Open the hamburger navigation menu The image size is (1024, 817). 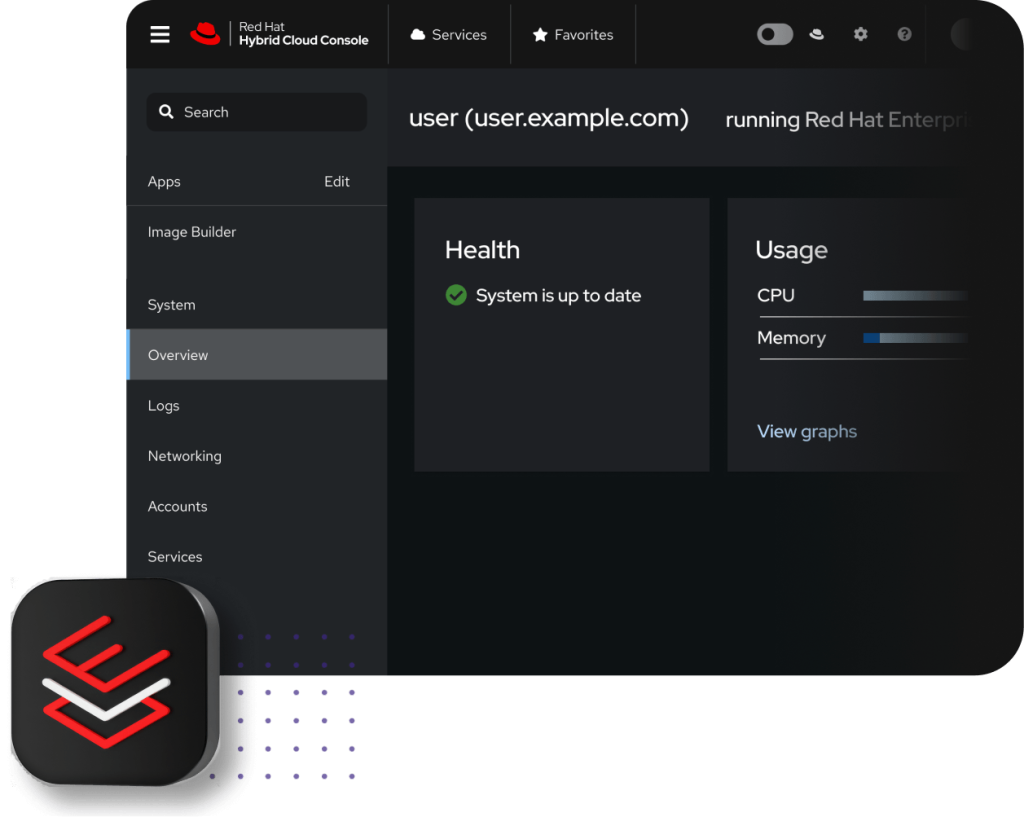pyautogui.click(x=160, y=35)
